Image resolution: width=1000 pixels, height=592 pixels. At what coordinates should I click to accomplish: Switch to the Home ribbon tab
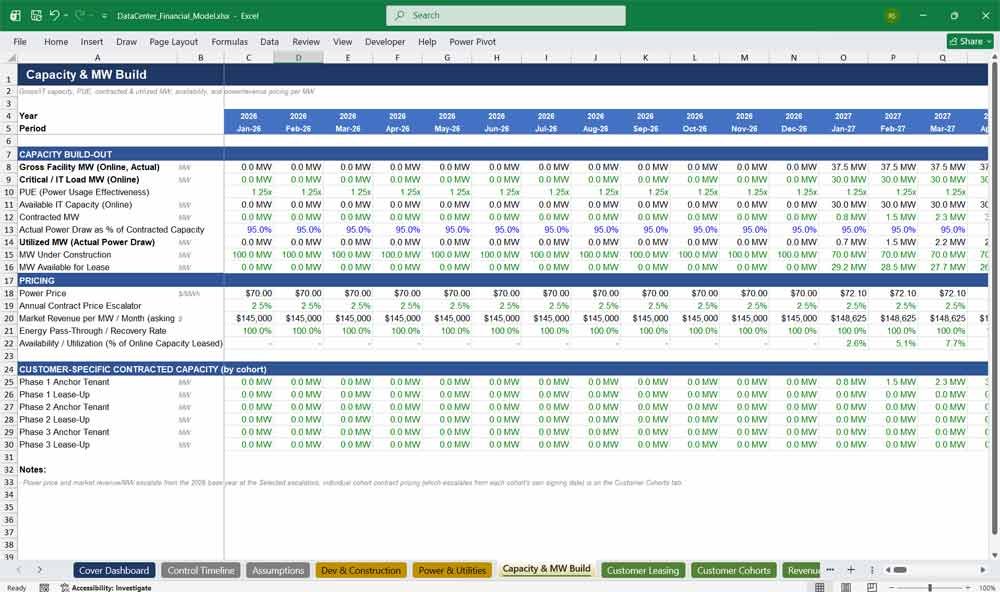(56, 41)
